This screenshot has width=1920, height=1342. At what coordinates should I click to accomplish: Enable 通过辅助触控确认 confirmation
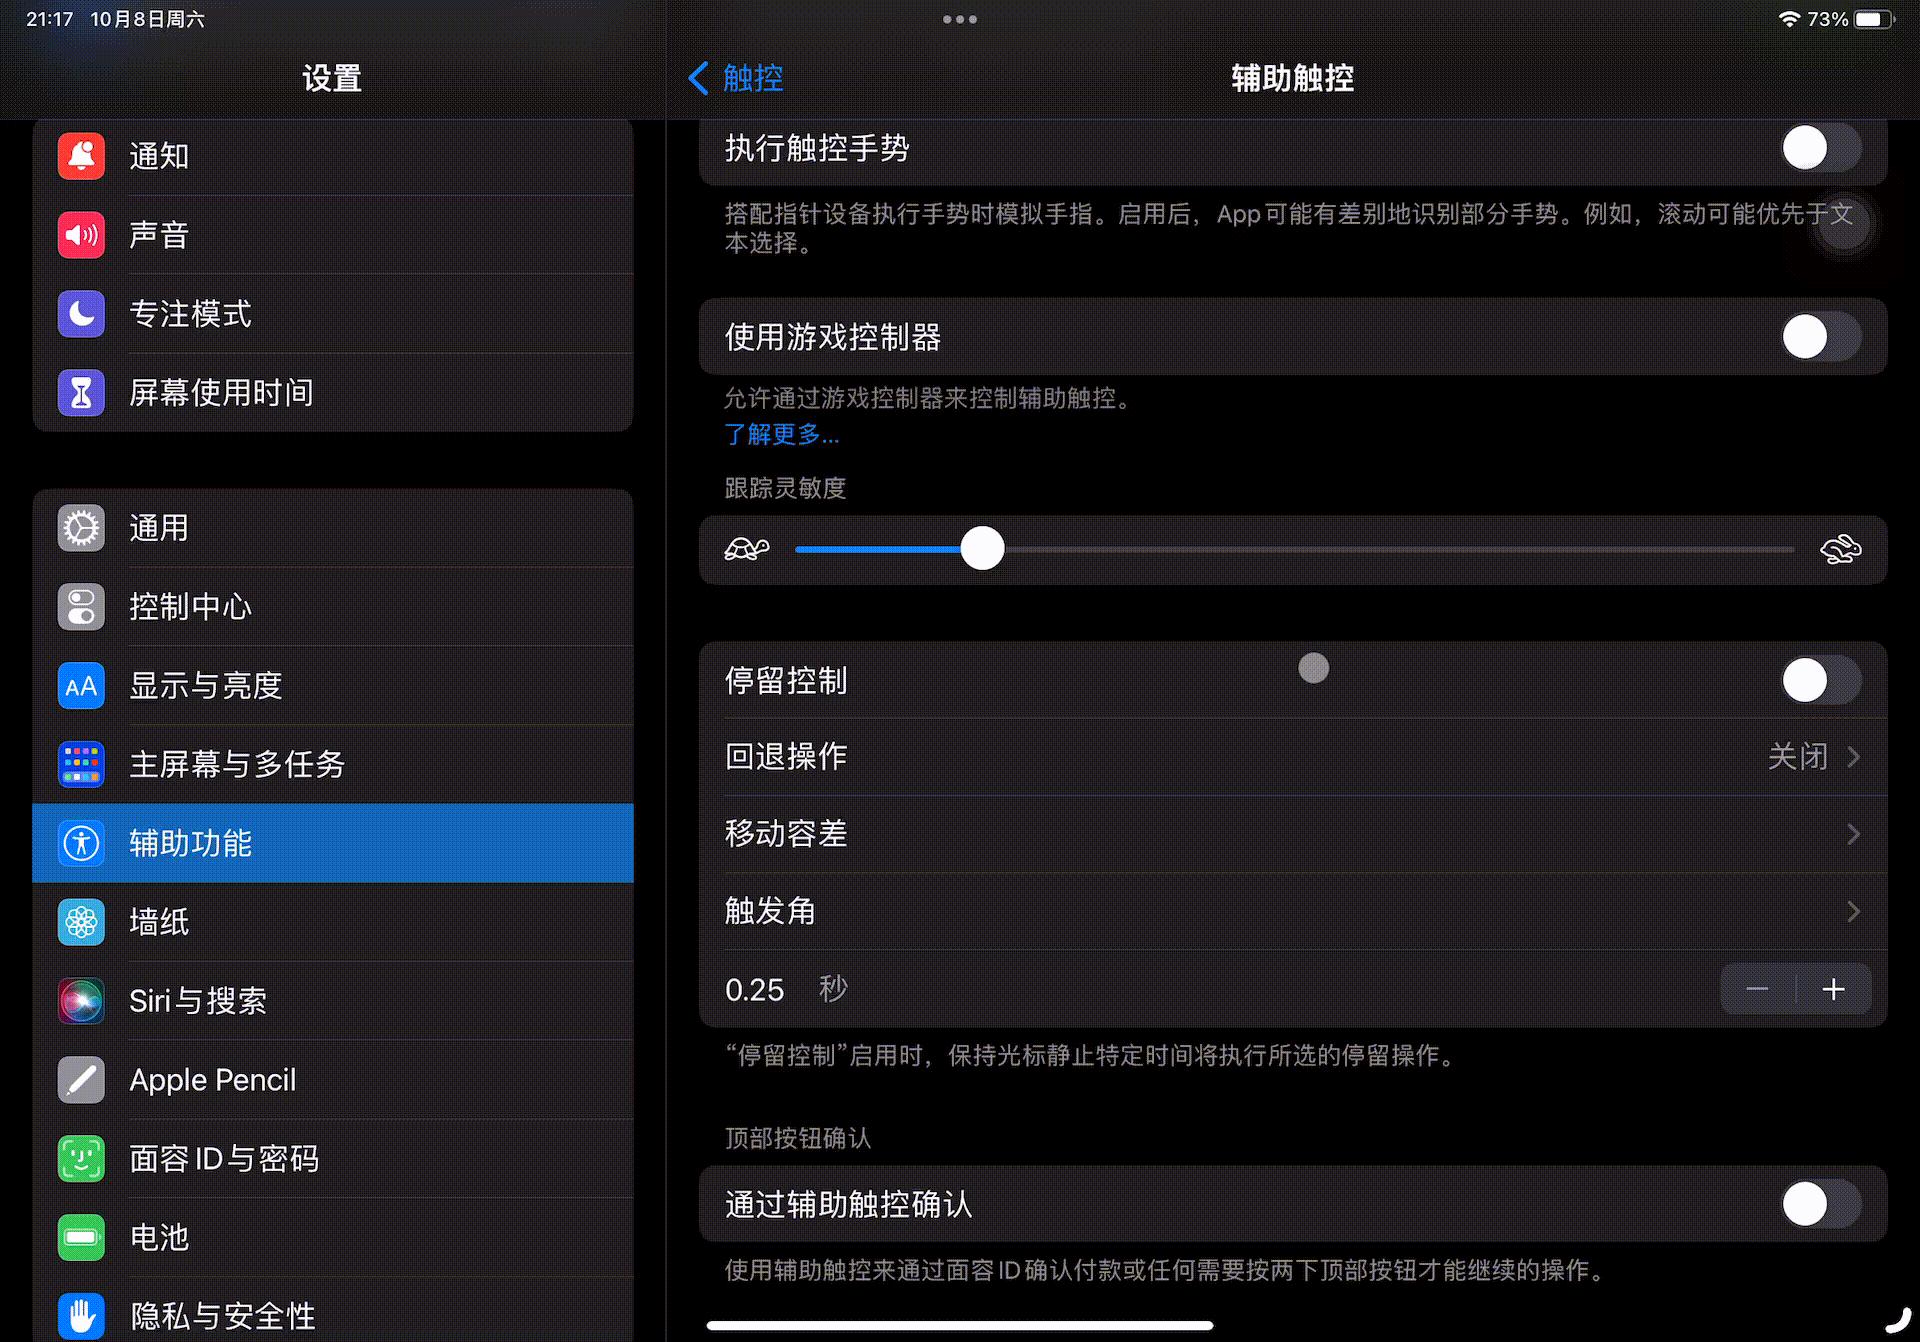click(x=1820, y=1204)
